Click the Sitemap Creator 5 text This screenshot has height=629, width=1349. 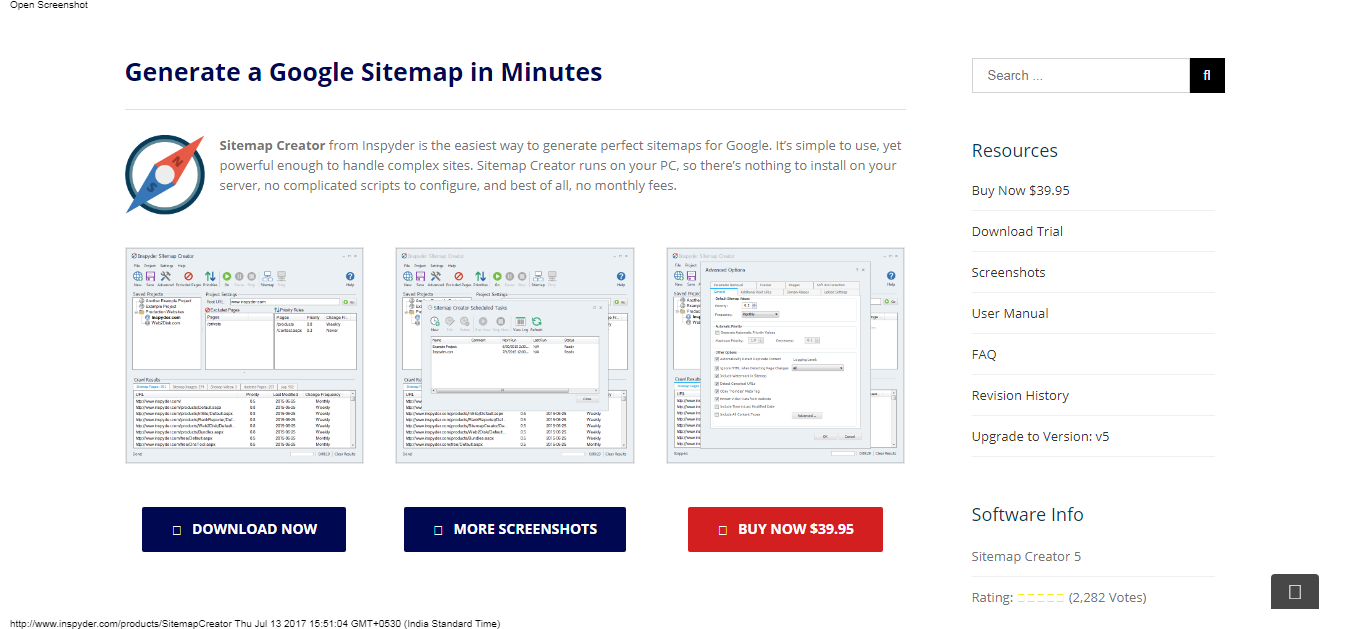click(x=1026, y=556)
